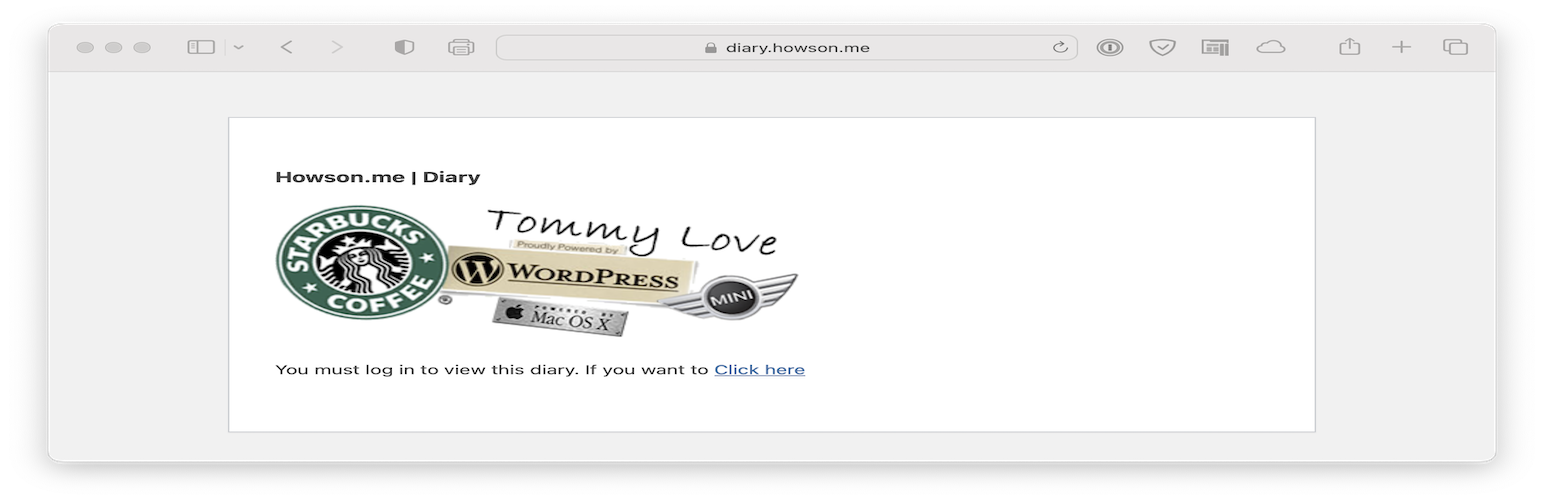Follow the 'Click here' login link
The width and height of the screenshot is (1544, 500).
coord(759,370)
